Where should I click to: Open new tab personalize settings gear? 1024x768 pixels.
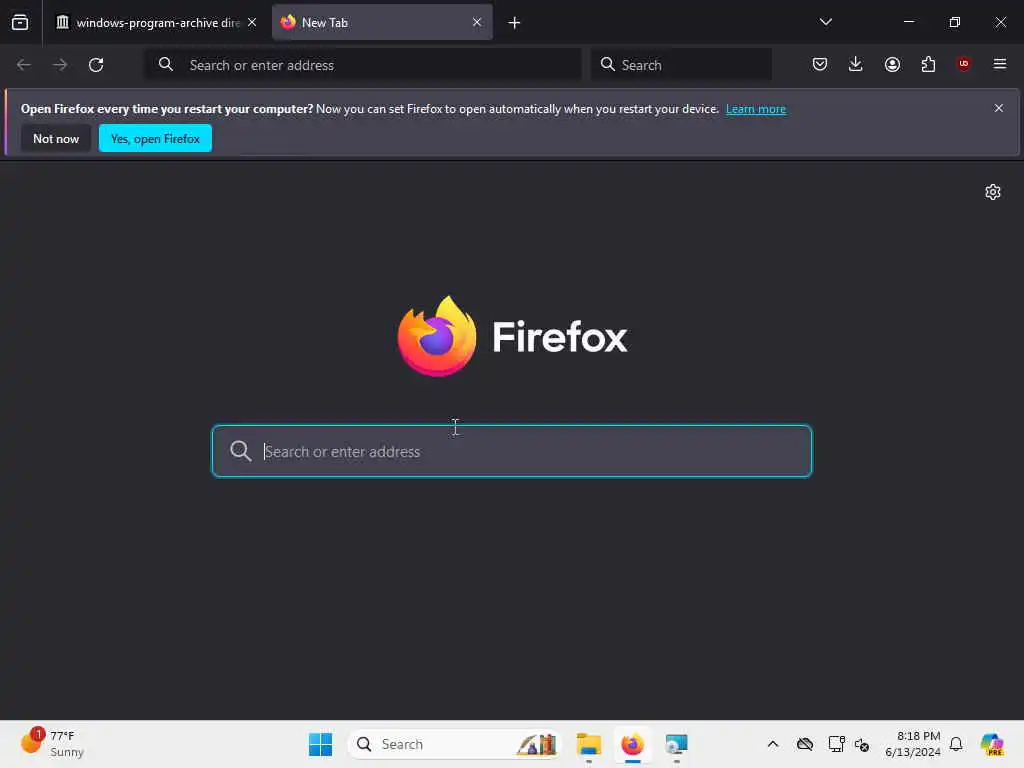(x=993, y=192)
